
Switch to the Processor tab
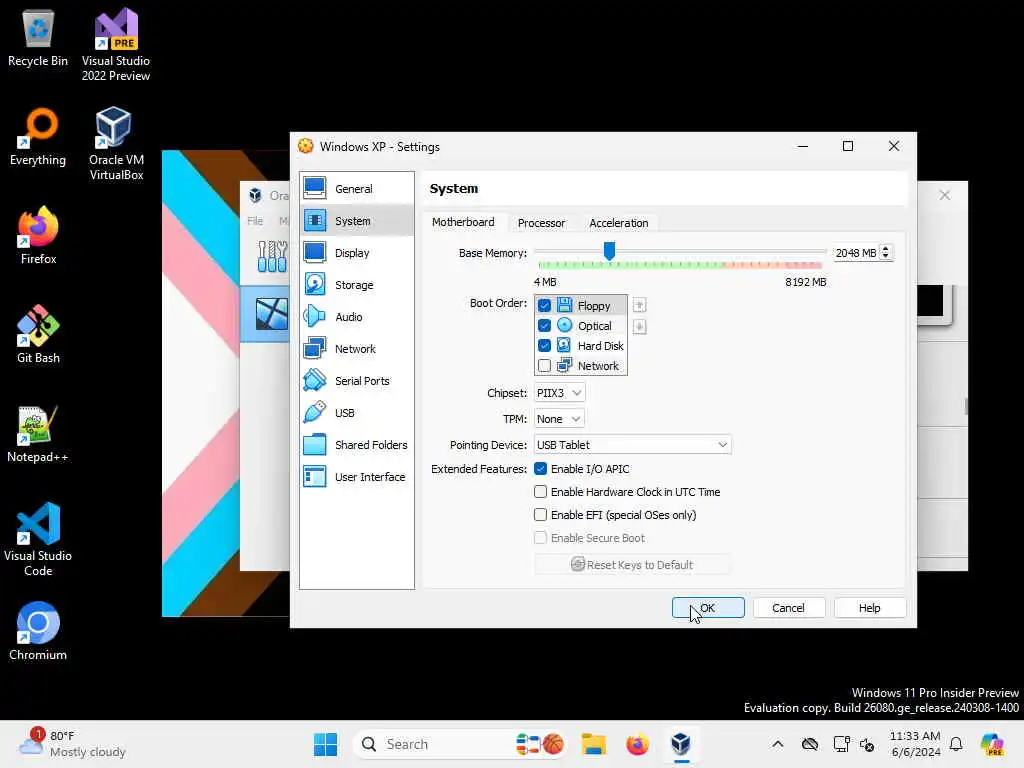(x=541, y=223)
